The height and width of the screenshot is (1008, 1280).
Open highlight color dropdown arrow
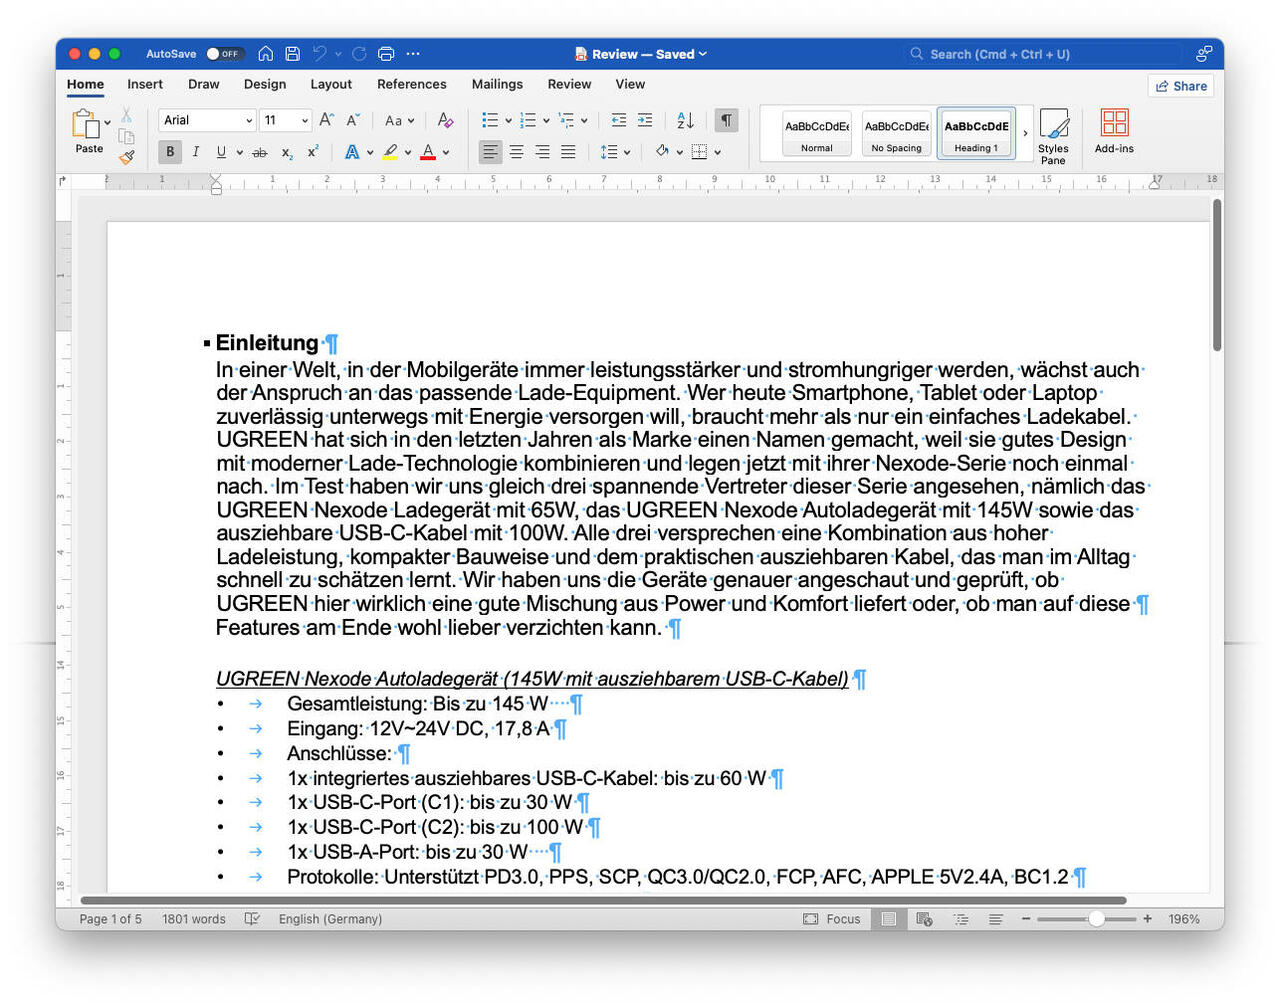[408, 153]
